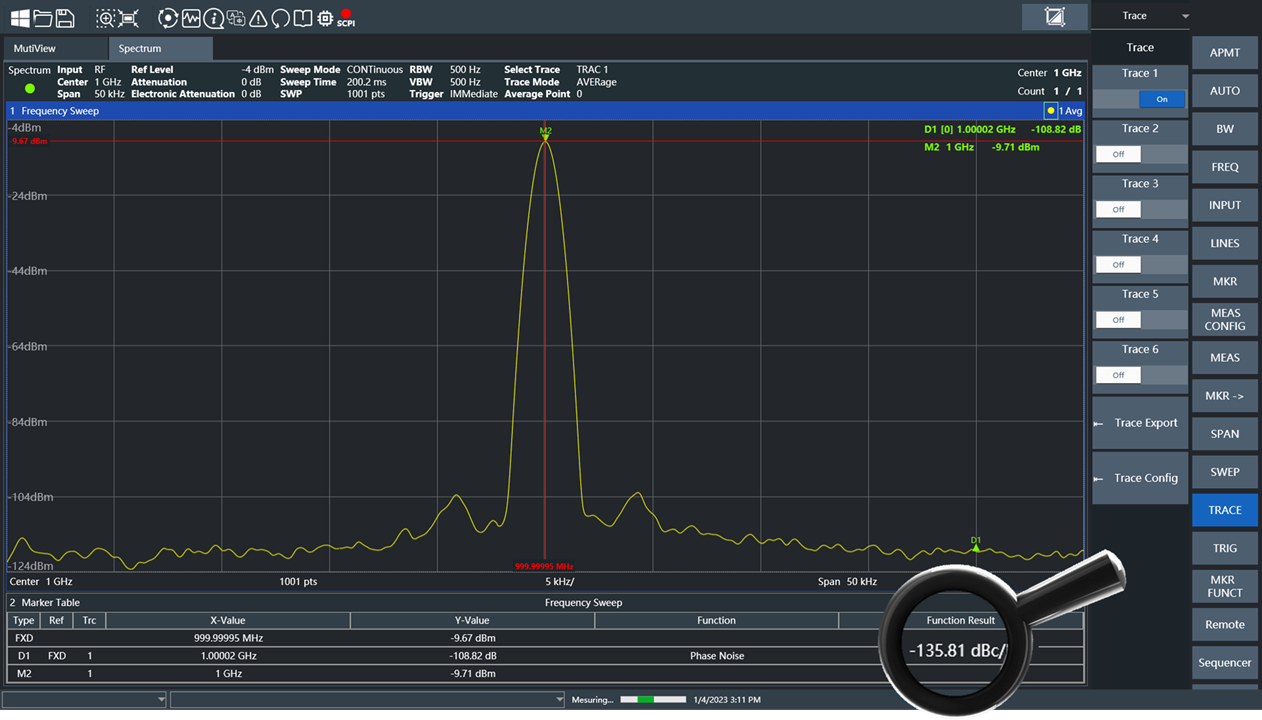Enable the Trace 3 switch

(1140, 209)
